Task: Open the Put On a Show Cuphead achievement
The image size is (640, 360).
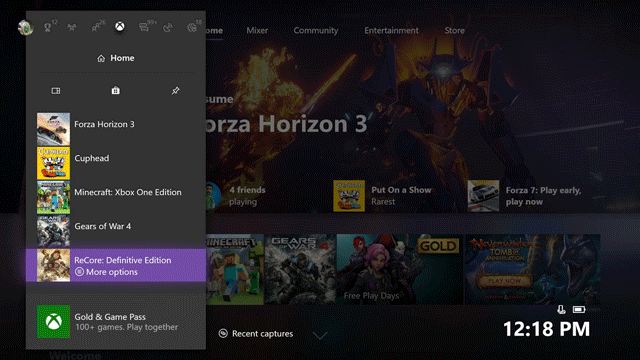Action: (x=382, y=196)
